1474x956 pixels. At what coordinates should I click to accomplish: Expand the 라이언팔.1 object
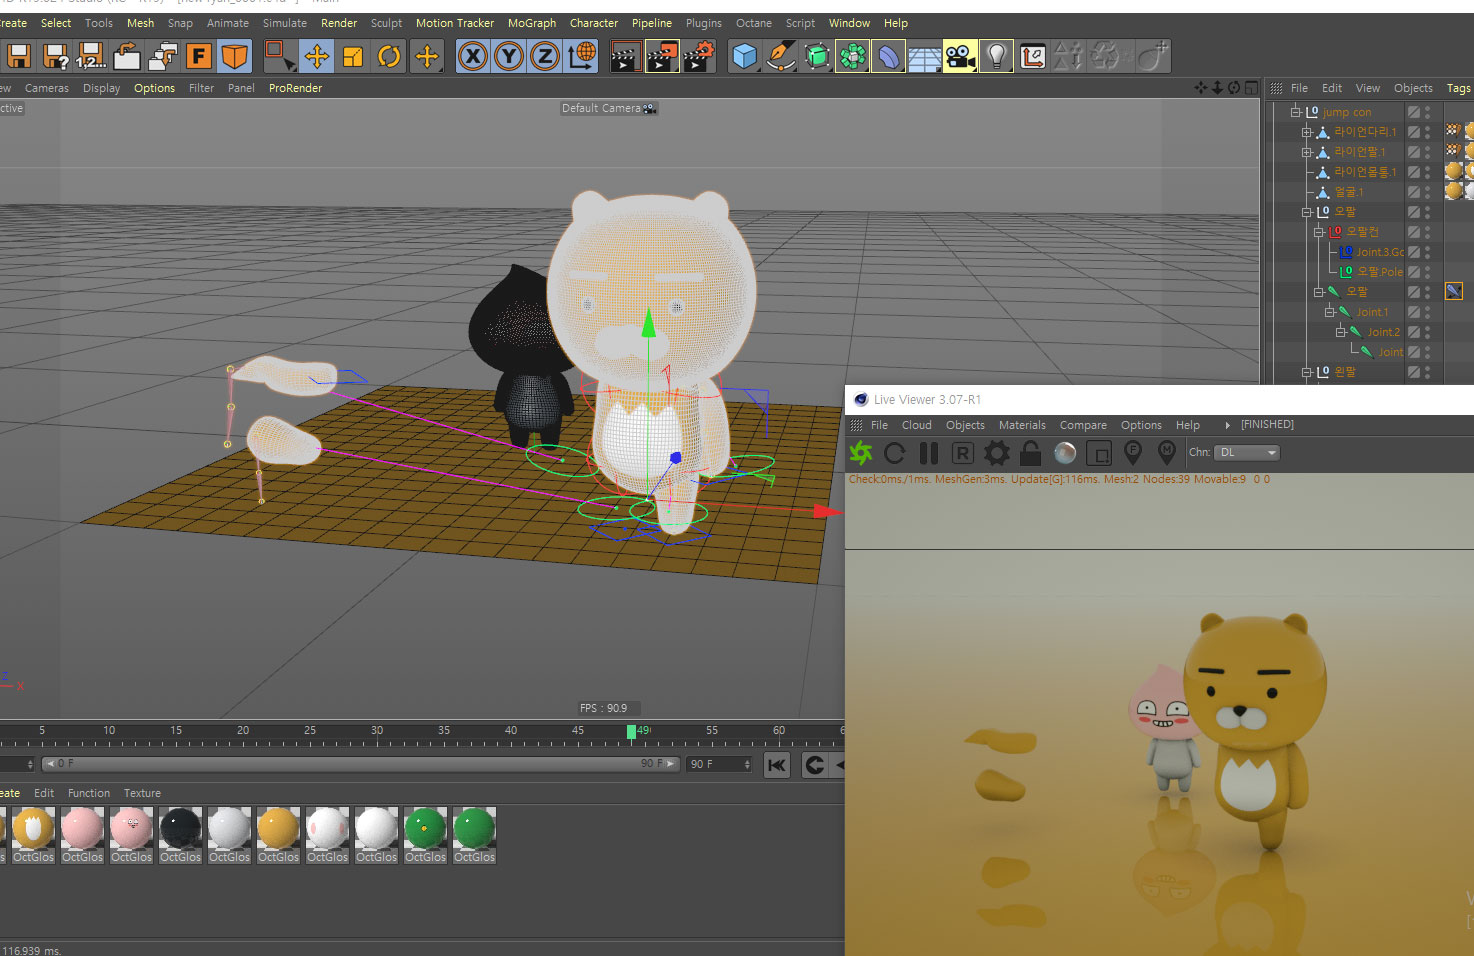coord(1307,152)
